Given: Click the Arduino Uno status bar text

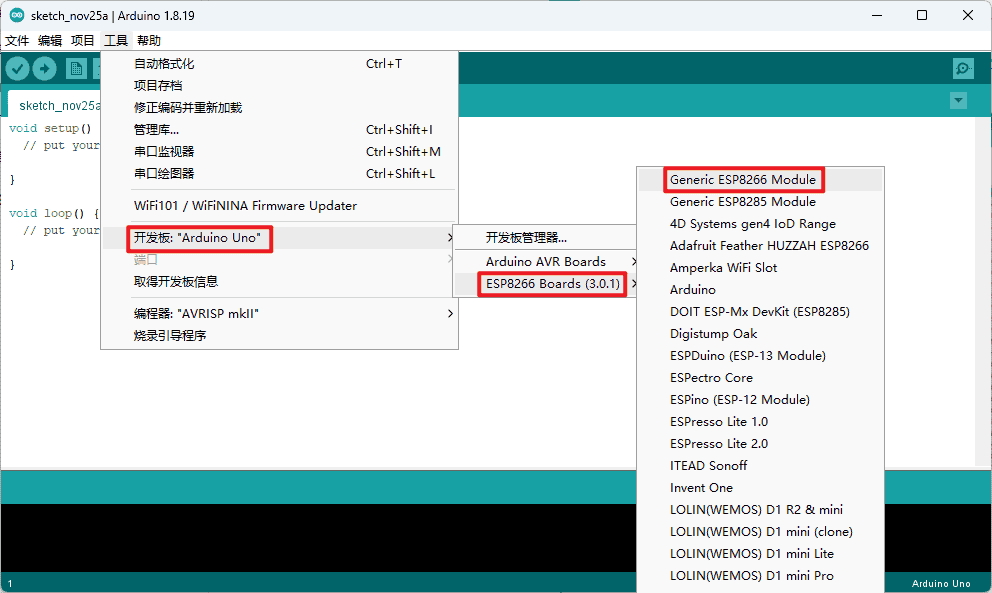Looking at the screenshot, I should point(941,584).
